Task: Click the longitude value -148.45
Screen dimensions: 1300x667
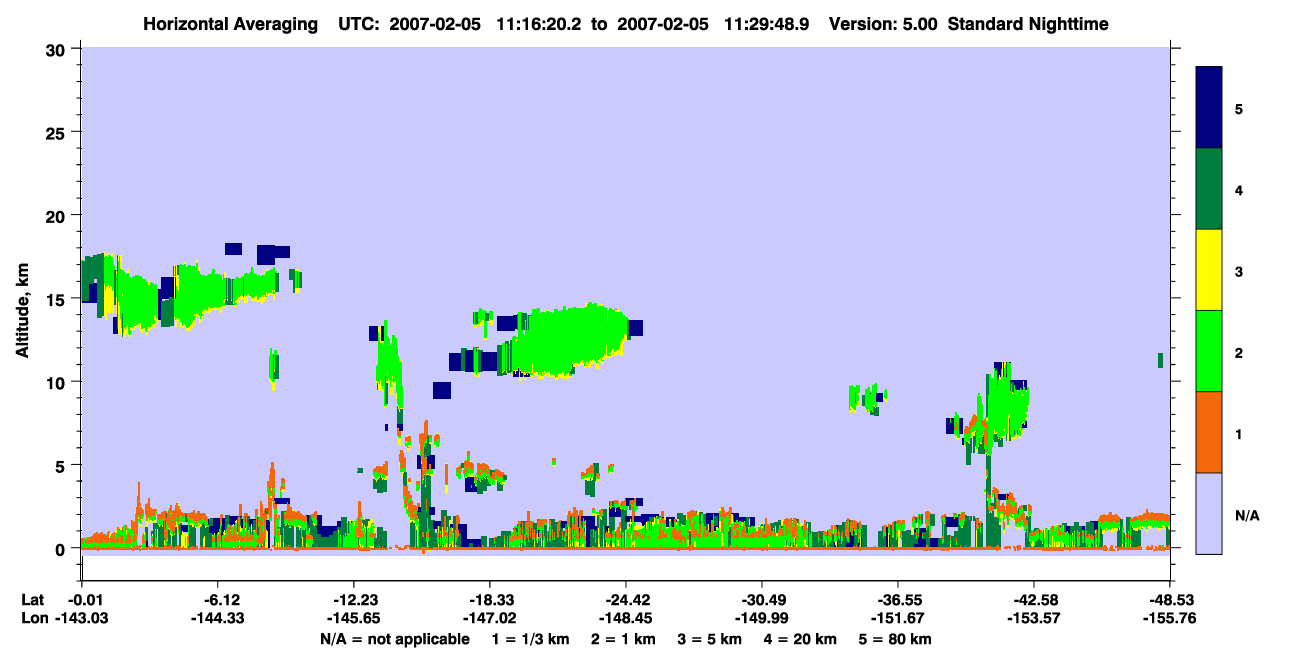Action: (x=625, y=618)
